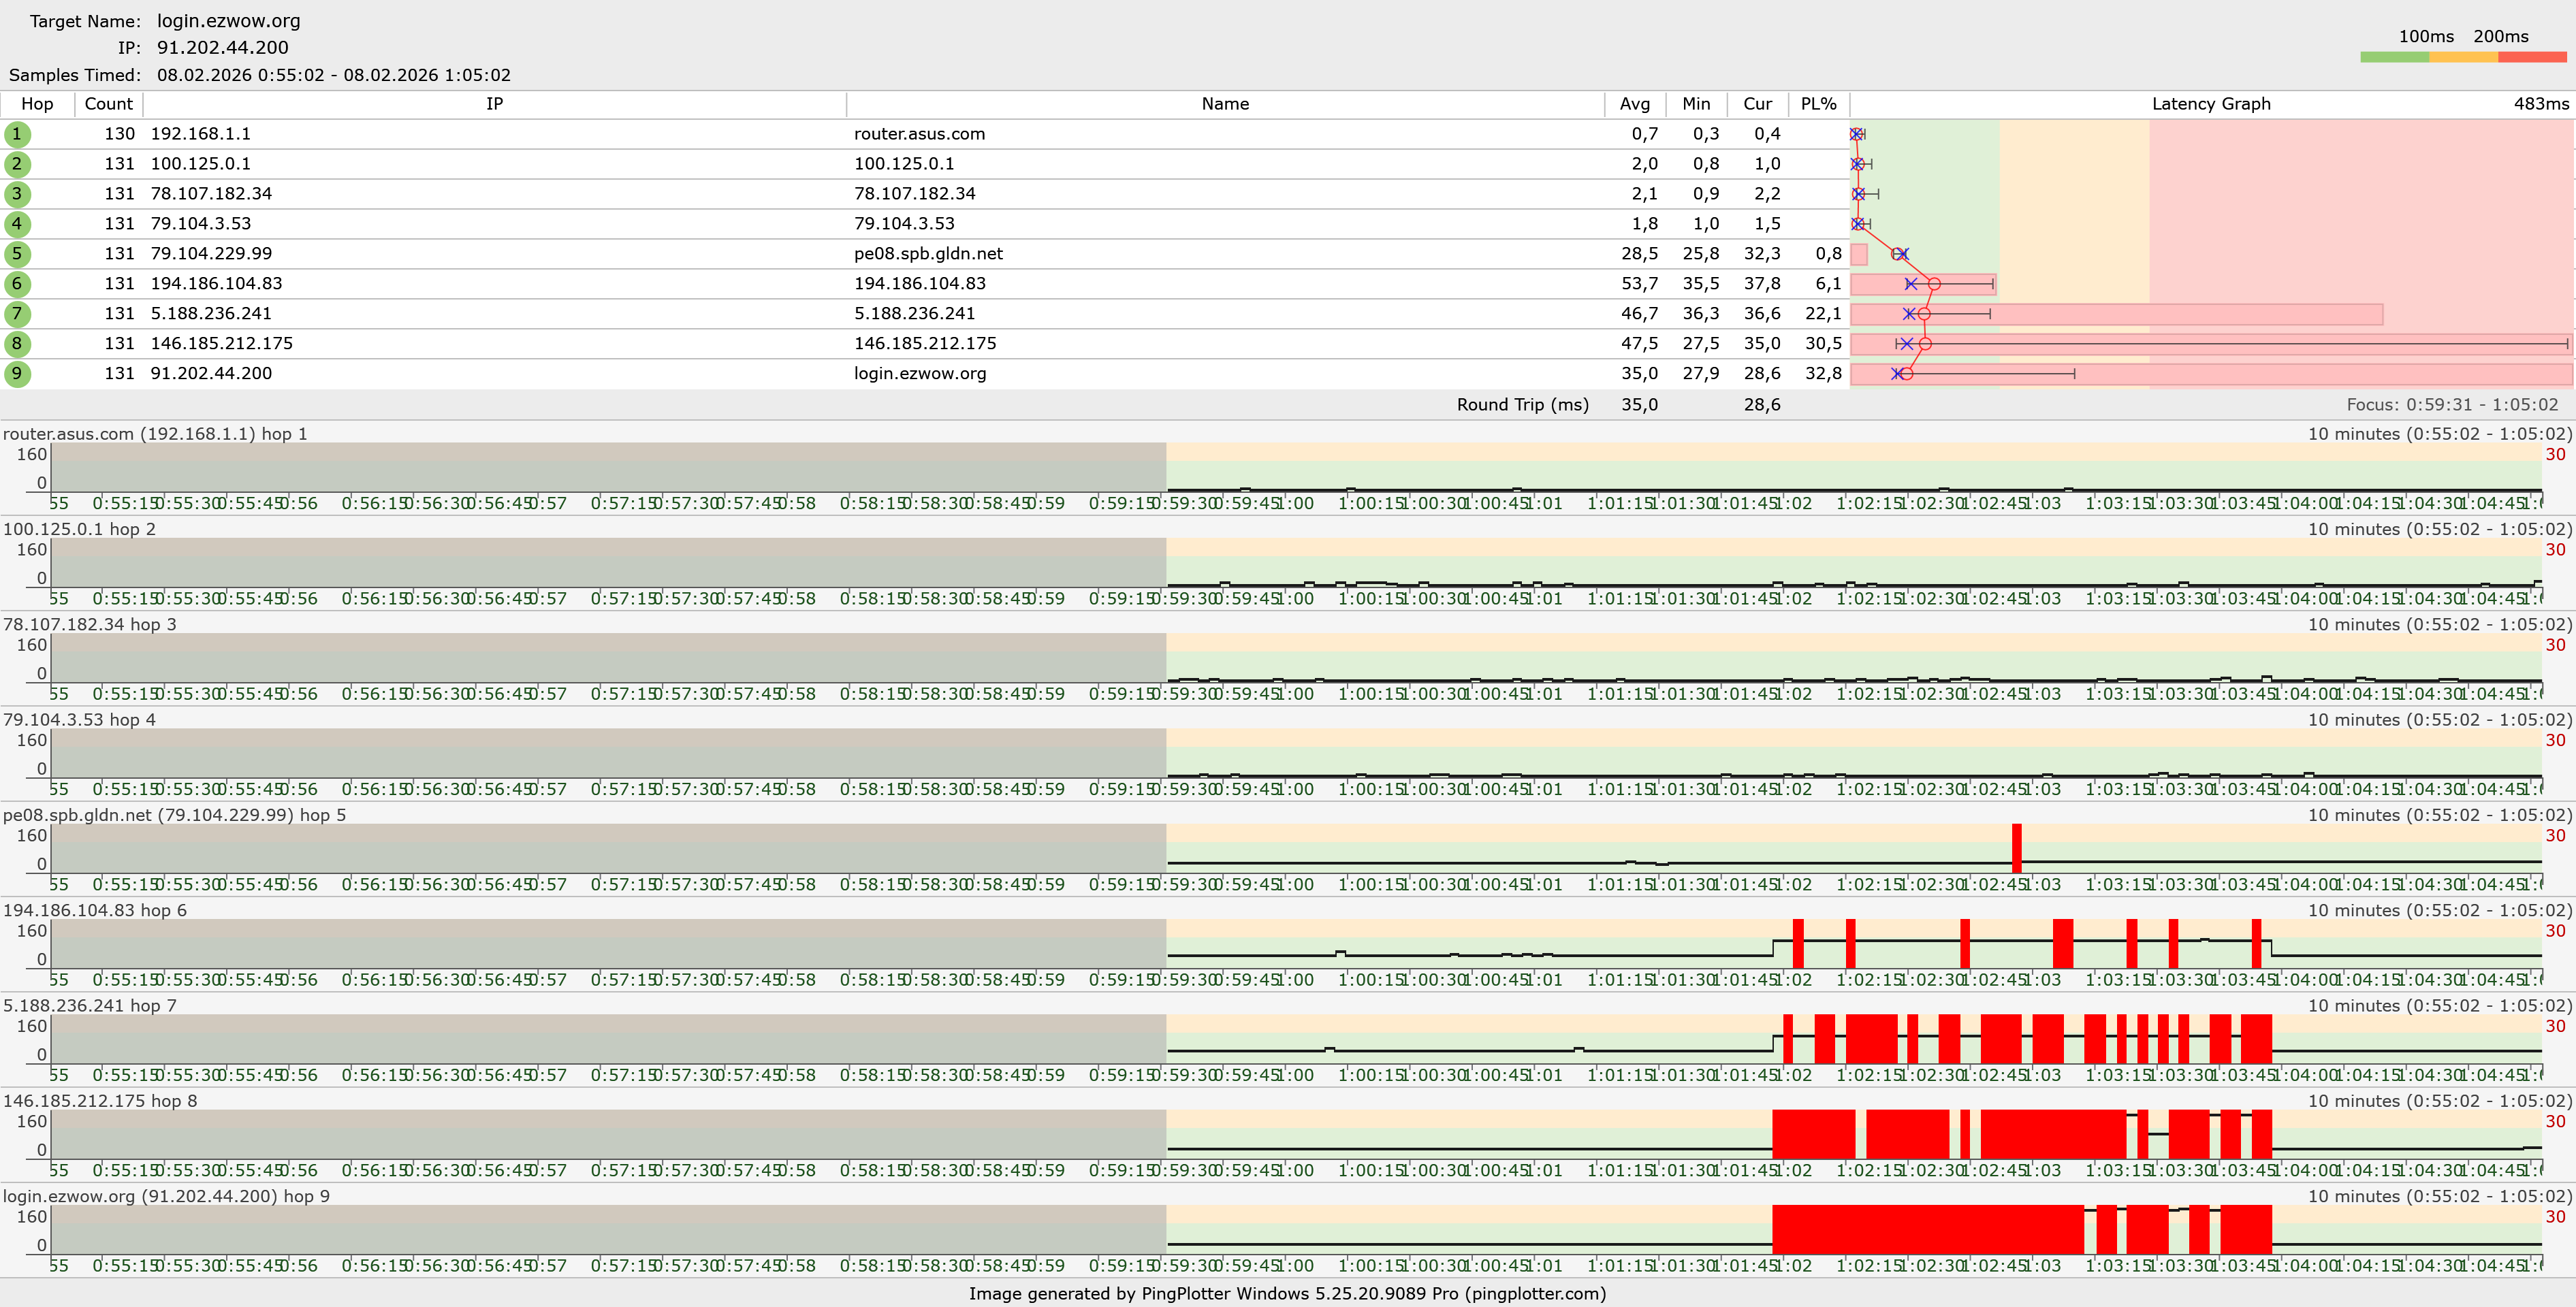The width and height of the screenshot is (2576, 1307).
Task: Click the Latency Graph column header
Action: [x=2210, y=104]
